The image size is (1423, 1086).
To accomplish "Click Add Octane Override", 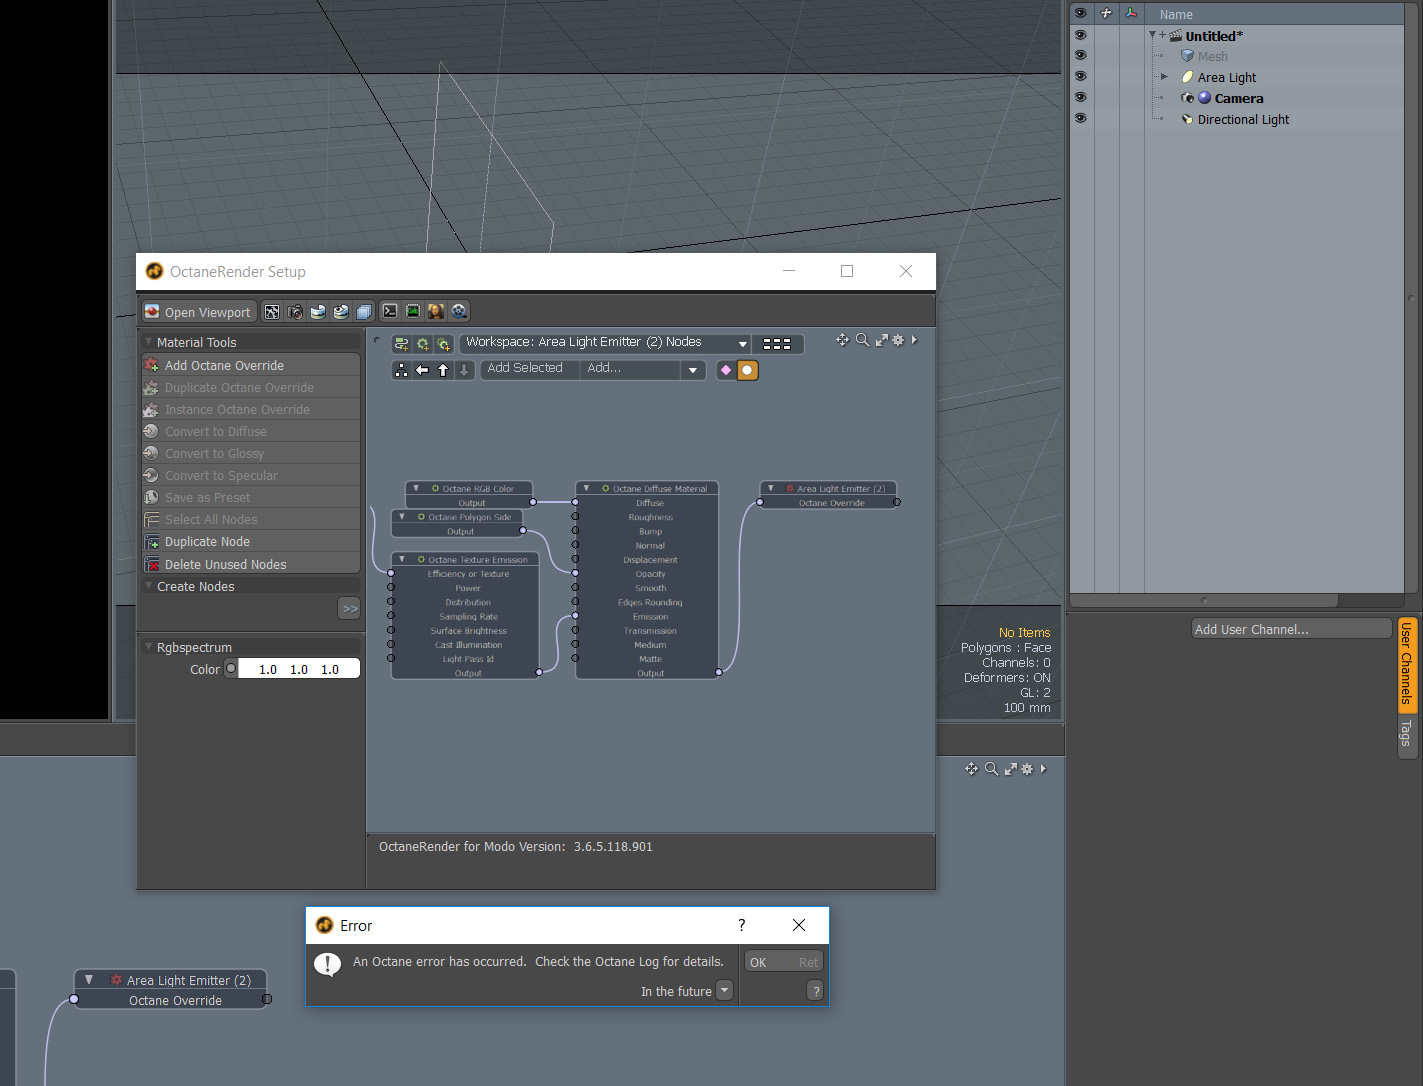I will [x=251, y=366].
